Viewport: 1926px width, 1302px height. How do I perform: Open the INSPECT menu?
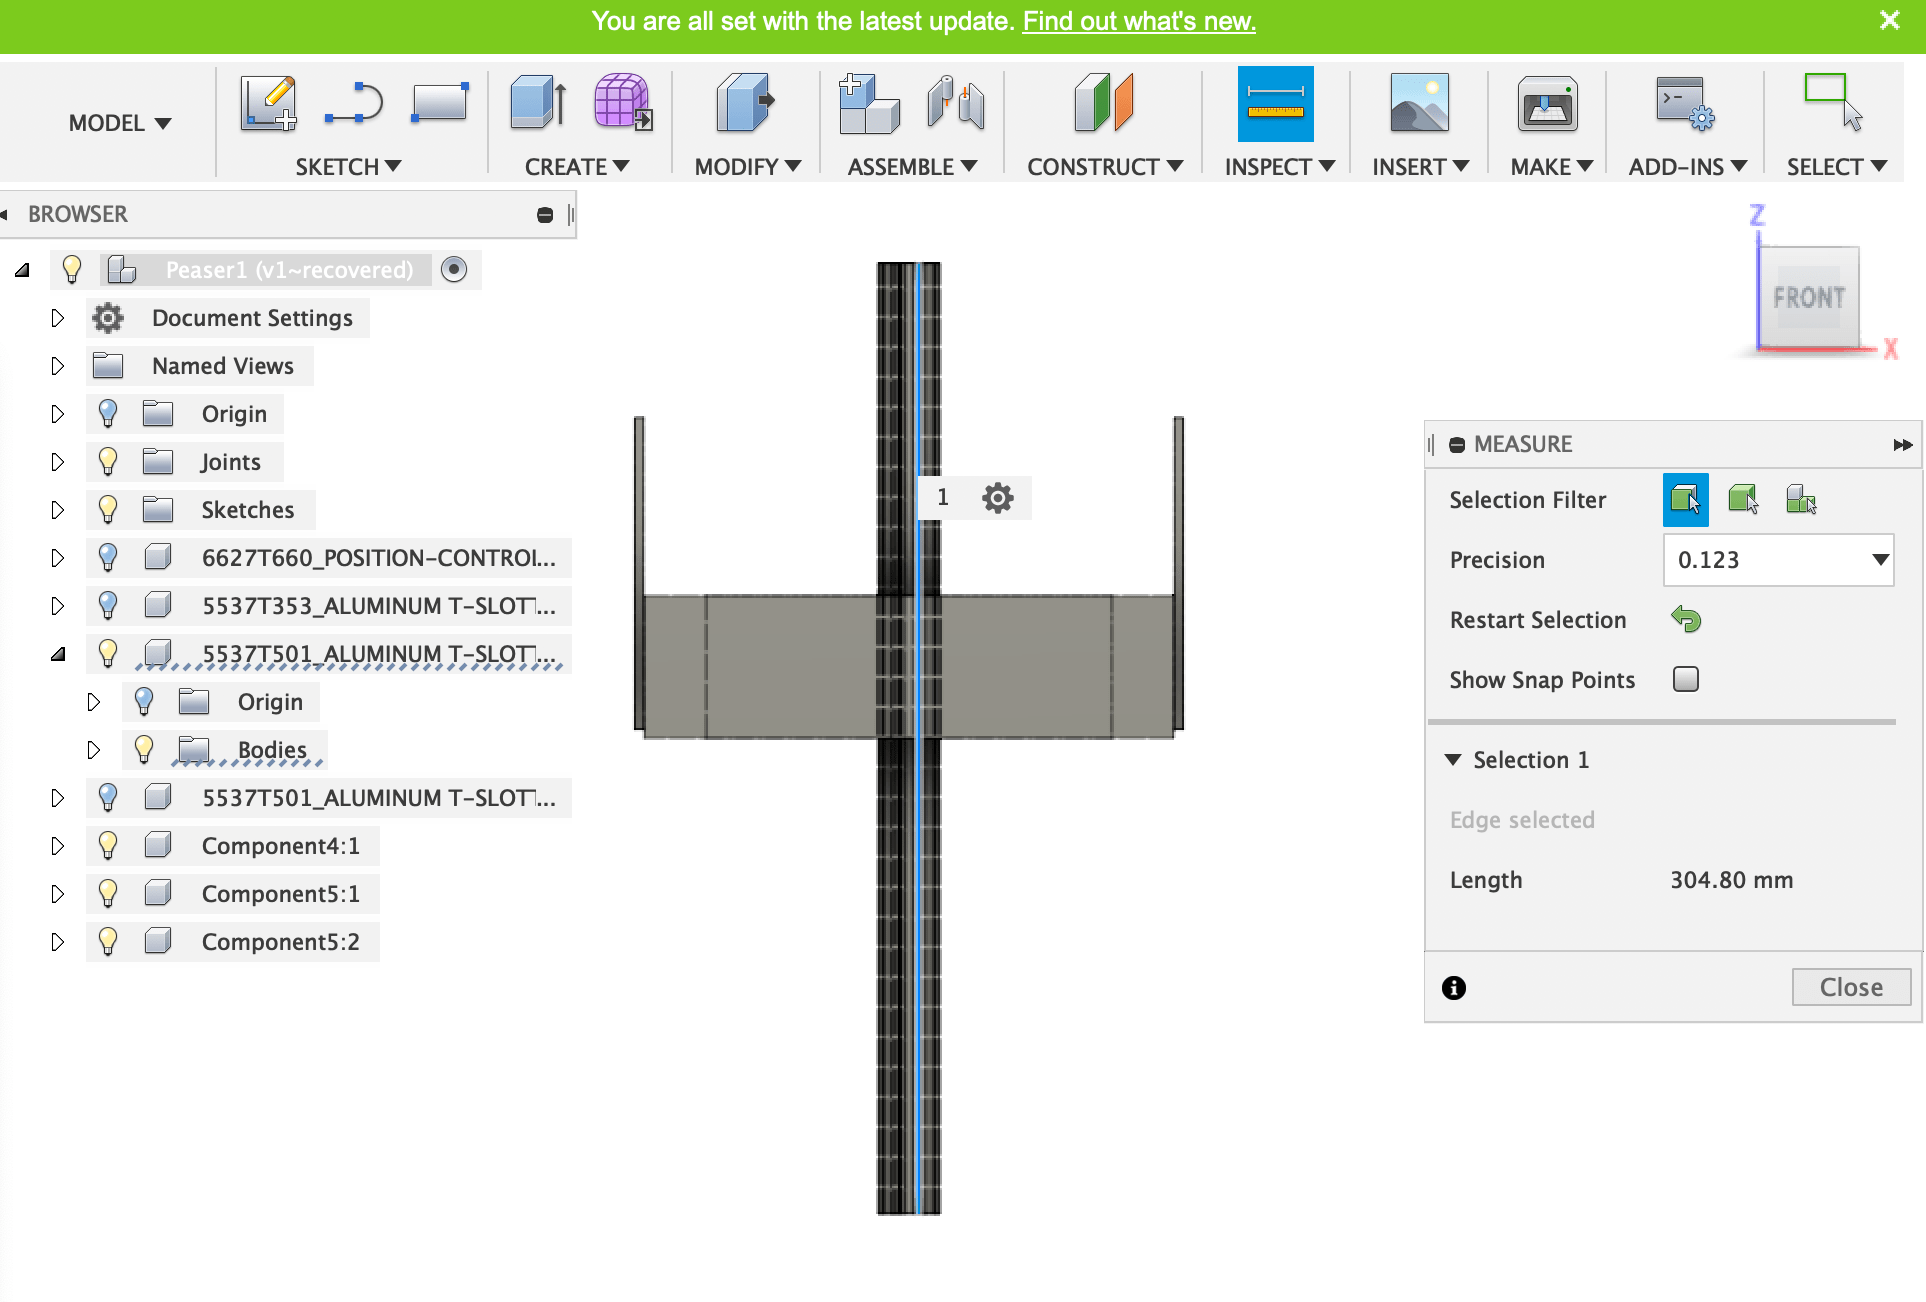[x=1279, y=167]
